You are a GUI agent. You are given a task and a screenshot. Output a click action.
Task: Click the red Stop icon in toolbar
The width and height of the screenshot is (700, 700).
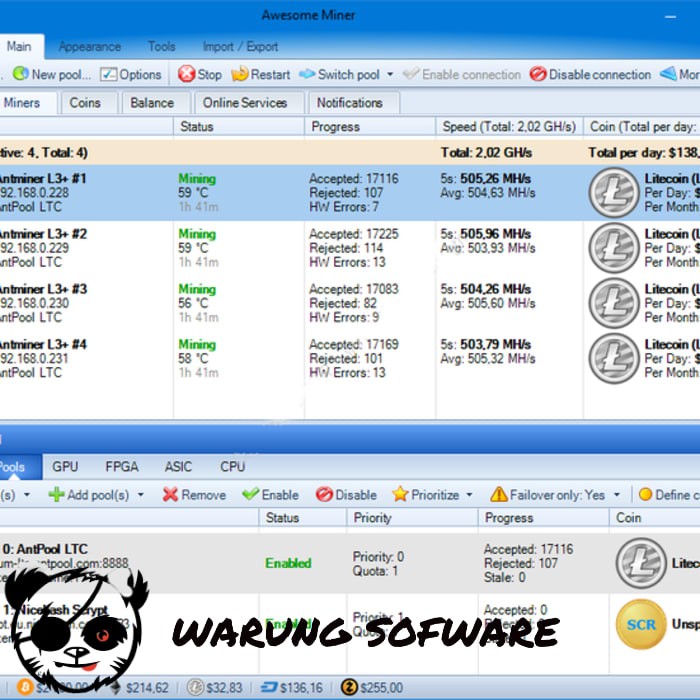pos(187,74)
